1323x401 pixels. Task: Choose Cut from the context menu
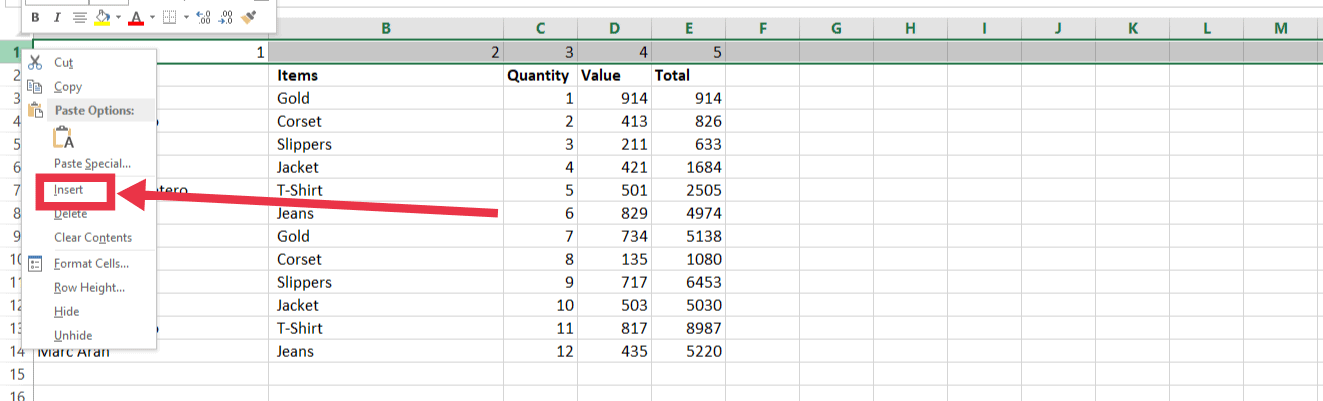tap(63, 62)
